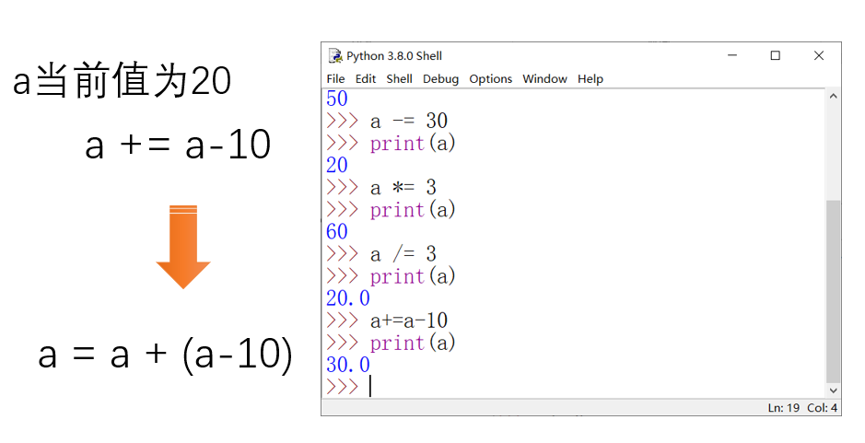This screenshot has height=443, width=865.
Task: Maximize the Python Shell window
Action: pos(775,56)
